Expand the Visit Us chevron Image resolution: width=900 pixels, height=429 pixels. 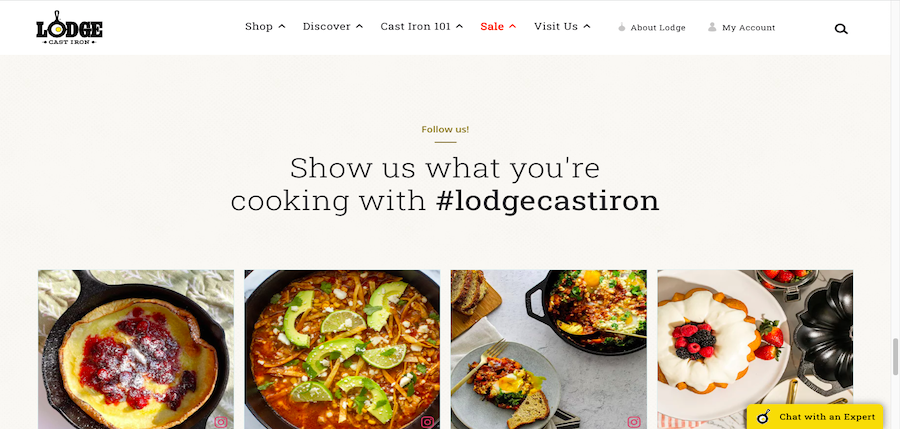[x=587, y=26]
